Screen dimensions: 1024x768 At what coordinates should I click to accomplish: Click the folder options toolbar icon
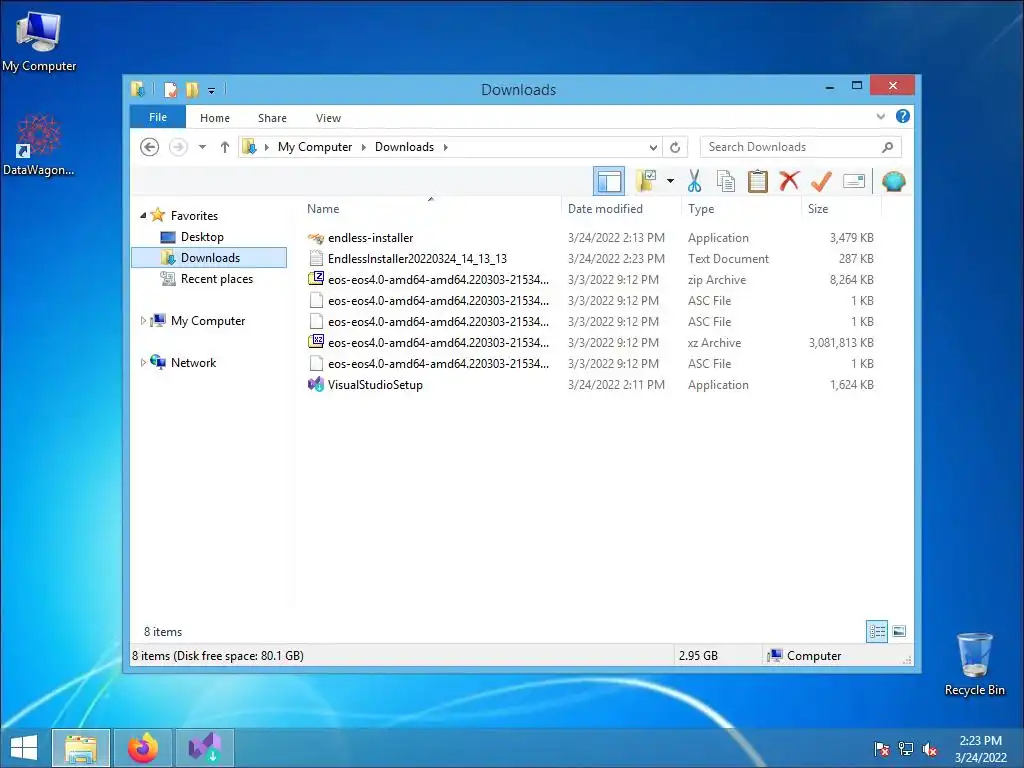click(647, 181)
